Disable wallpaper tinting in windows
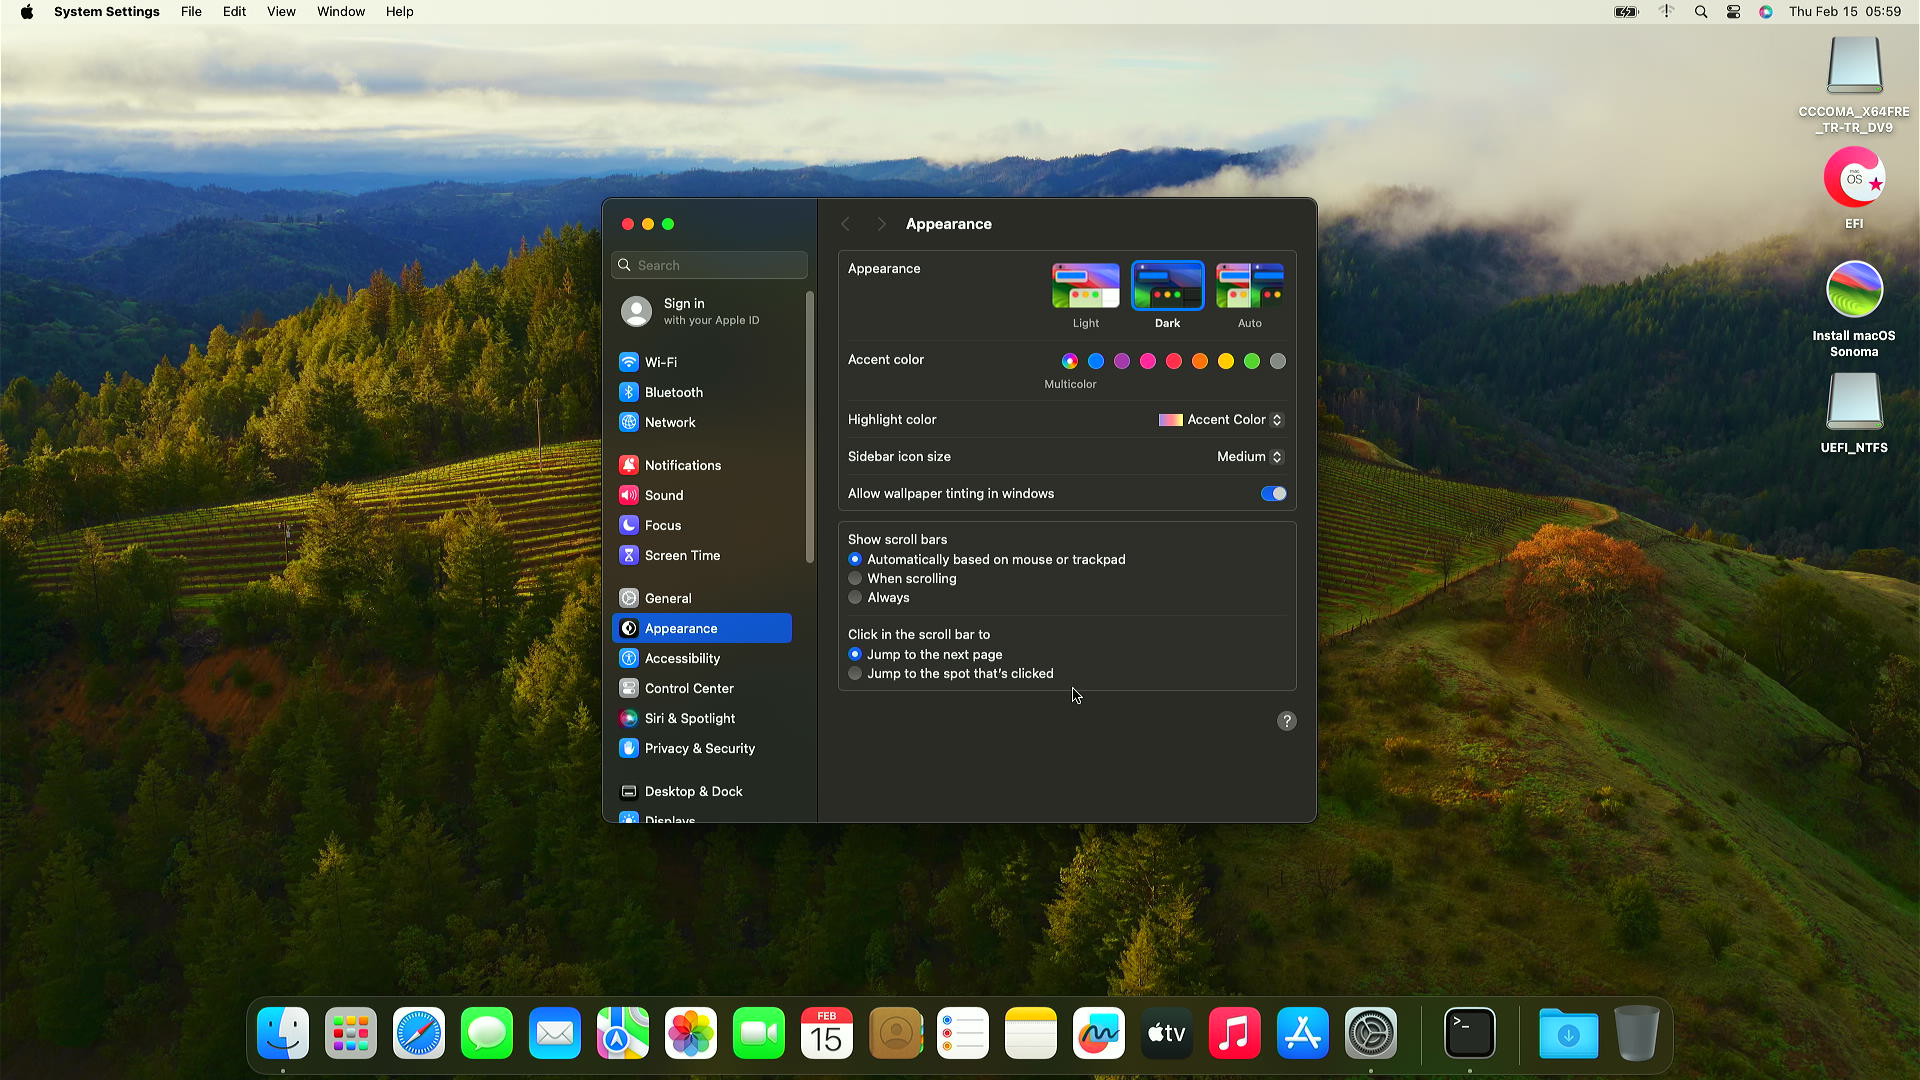1920x1080 pixels. [x=1273, y=494]
